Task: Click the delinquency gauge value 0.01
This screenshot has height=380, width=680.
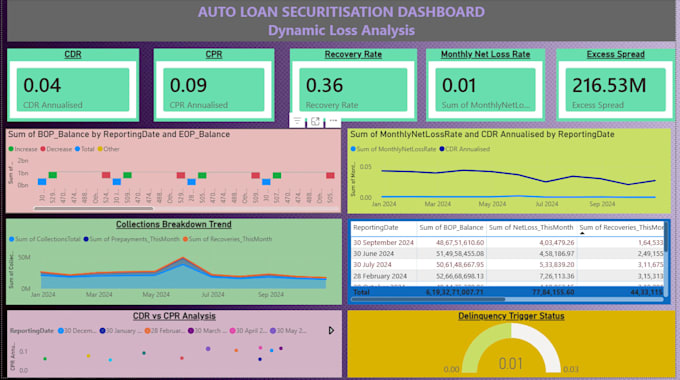Action: pyautogui.click(x=510, y=364)
